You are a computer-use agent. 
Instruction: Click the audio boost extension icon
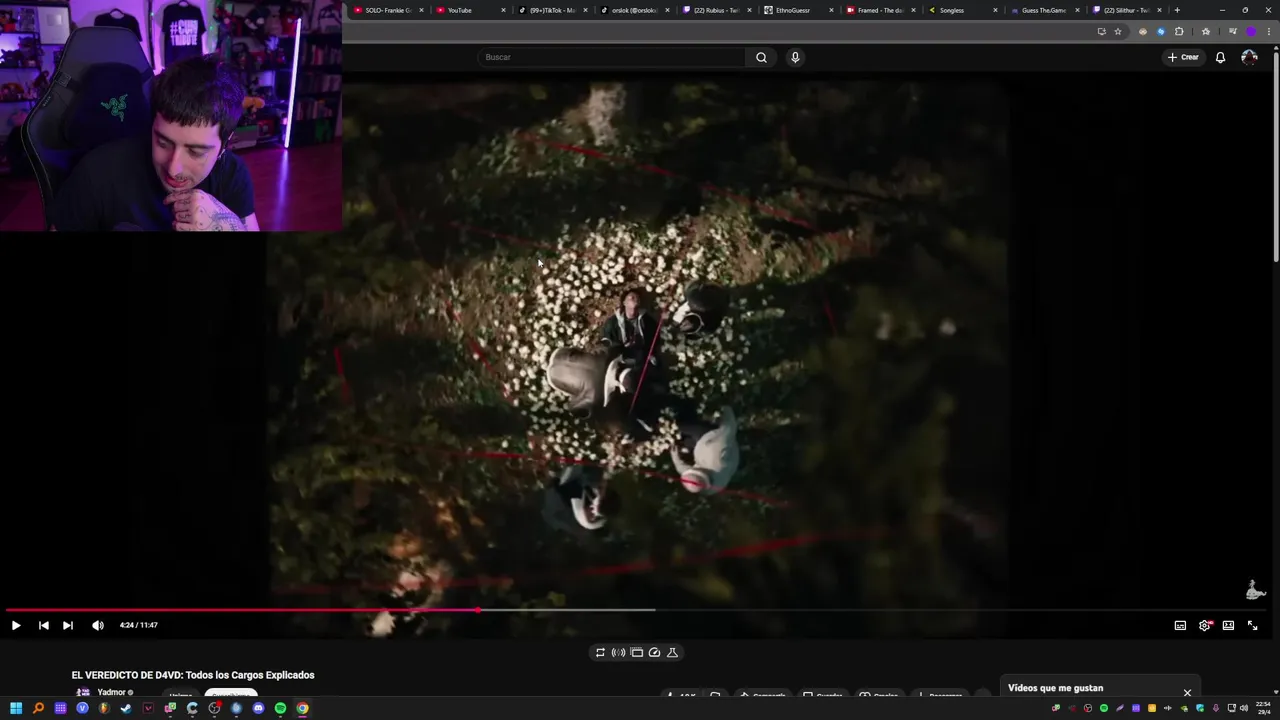point(618,652)
